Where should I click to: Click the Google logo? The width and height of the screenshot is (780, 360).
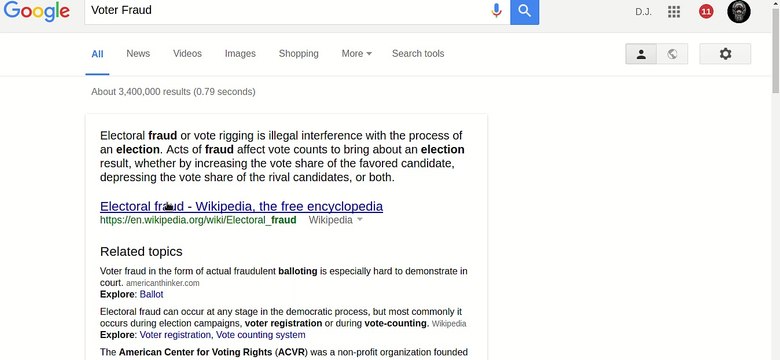pos(36,11)
